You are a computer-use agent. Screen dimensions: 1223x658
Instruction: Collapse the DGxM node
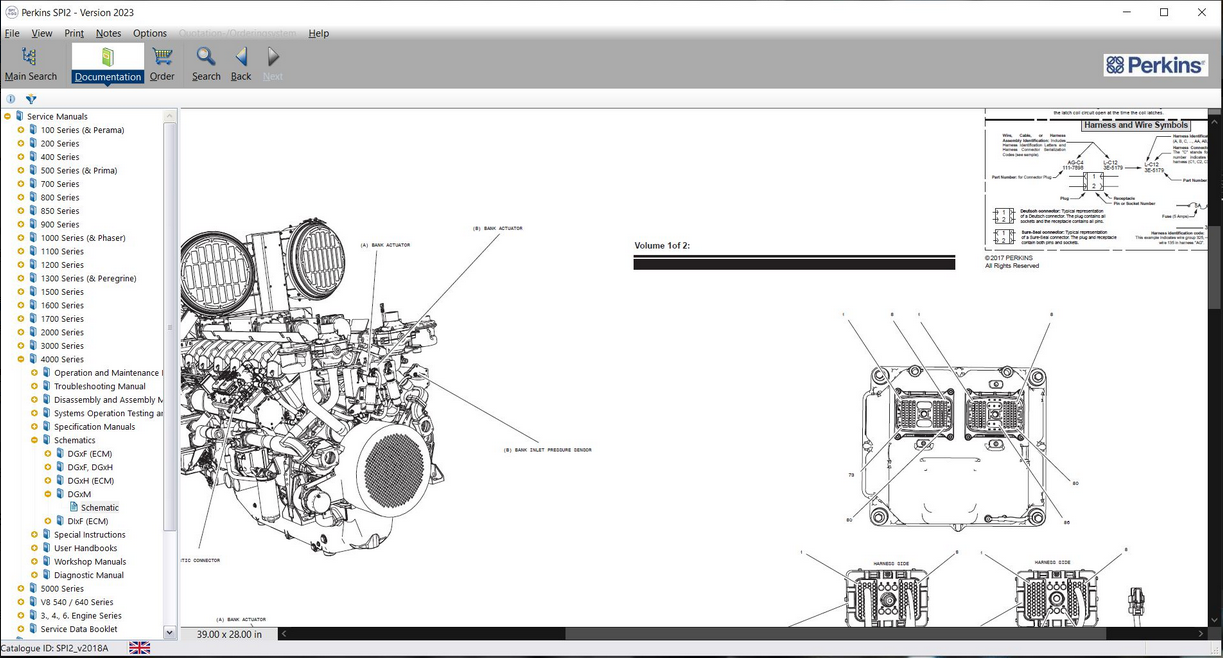pos(47,494)
